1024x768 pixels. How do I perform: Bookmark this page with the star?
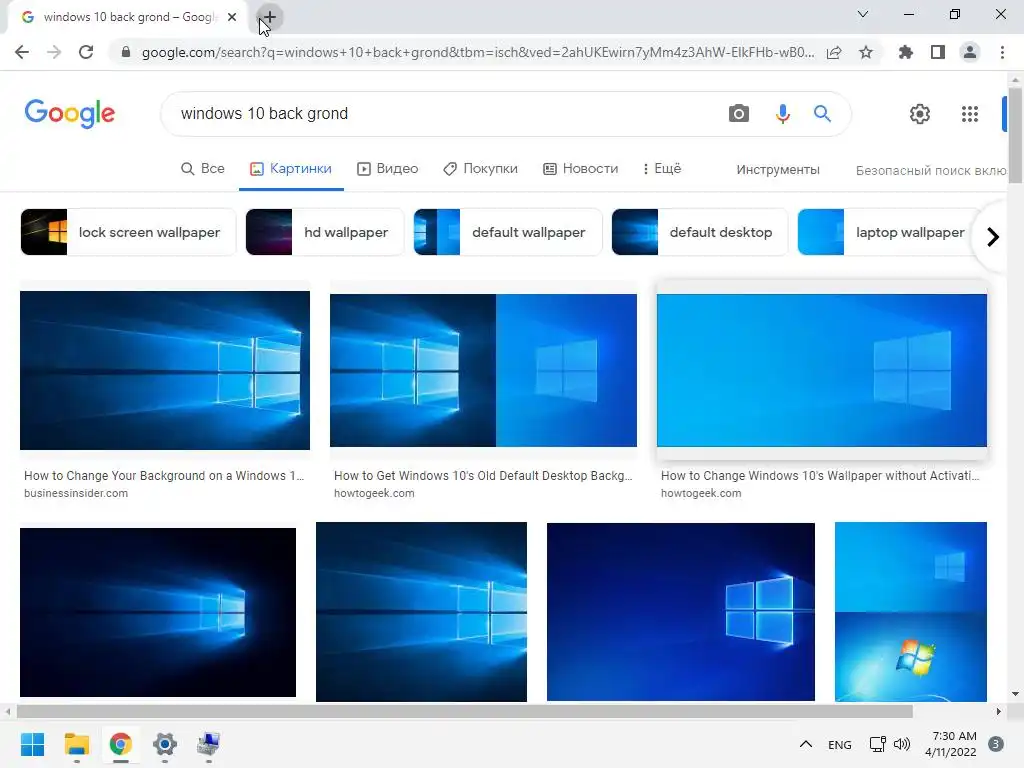(x=866, y=52)
